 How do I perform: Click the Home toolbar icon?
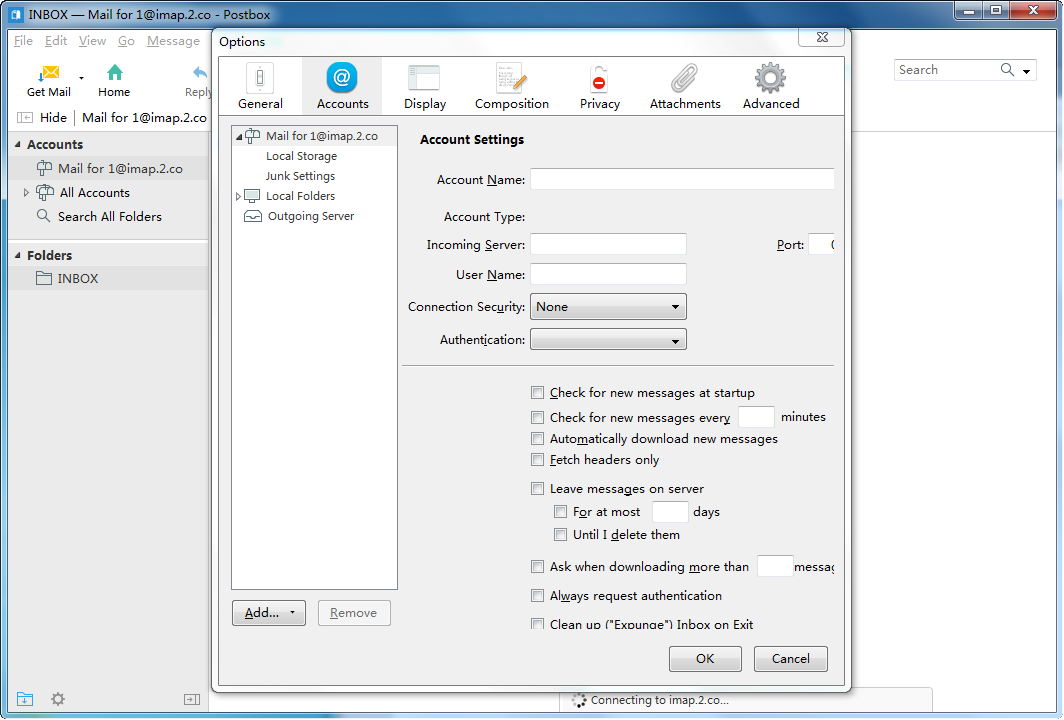(x=115, y=73)
